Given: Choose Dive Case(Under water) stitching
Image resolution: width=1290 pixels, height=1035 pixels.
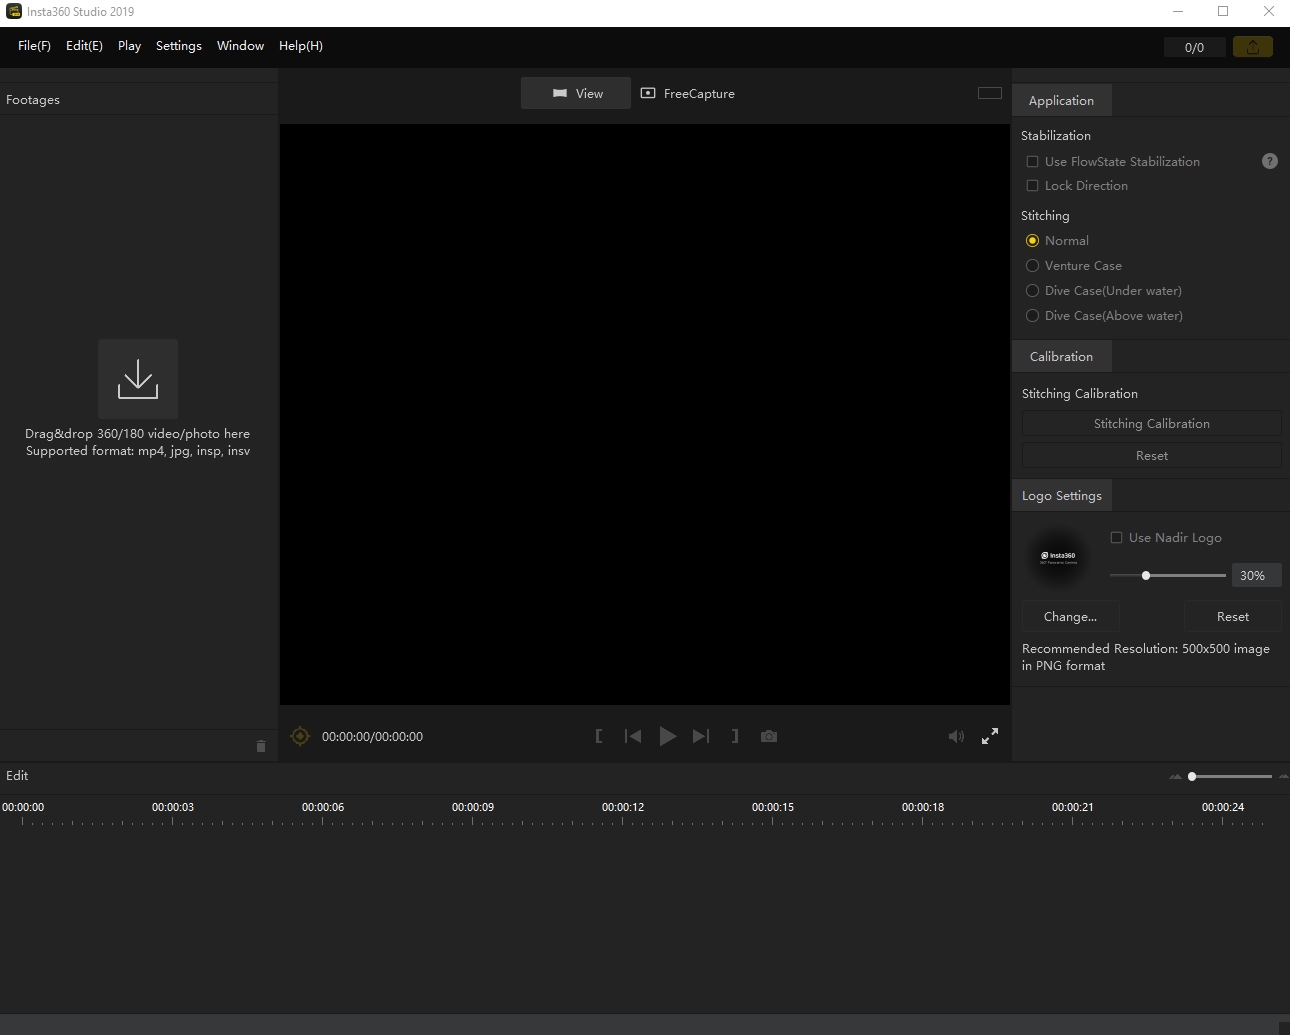Looking at the screenshot, I should (x=1032, y=291).
